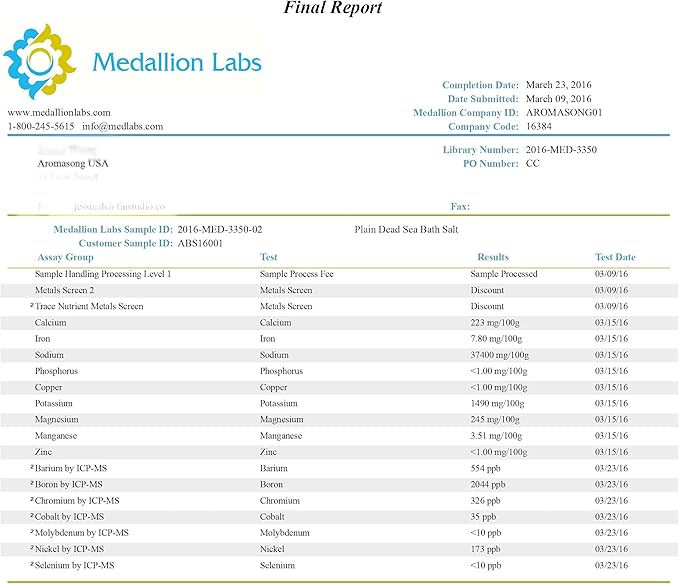The image size is (679, 584).
Task: Click the Boron result 2044 ppb
Action: click(x=488, y=484)
